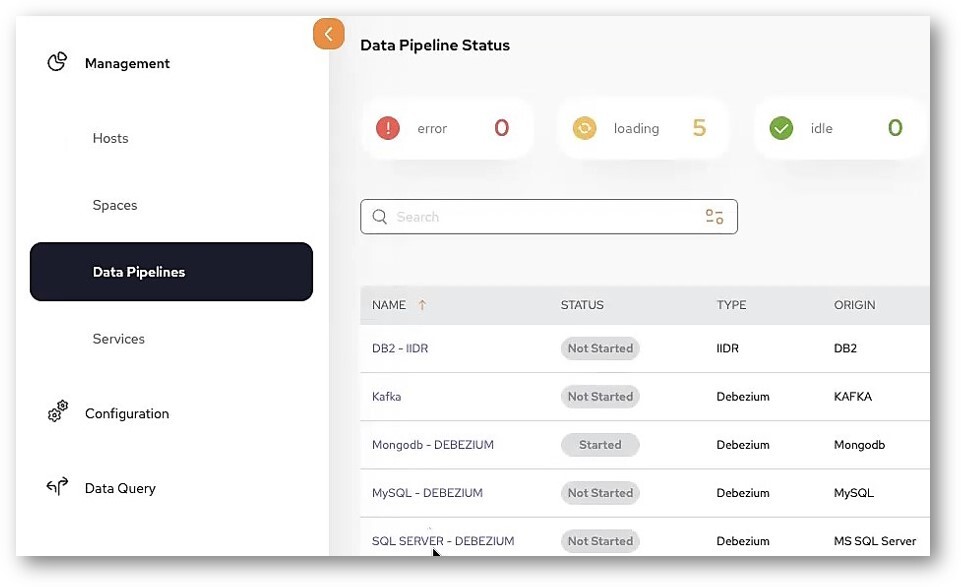The width and height of the screenshot is (961, 587).
Task: Click Debezium type cell in MySQL row
Action: 743,493
